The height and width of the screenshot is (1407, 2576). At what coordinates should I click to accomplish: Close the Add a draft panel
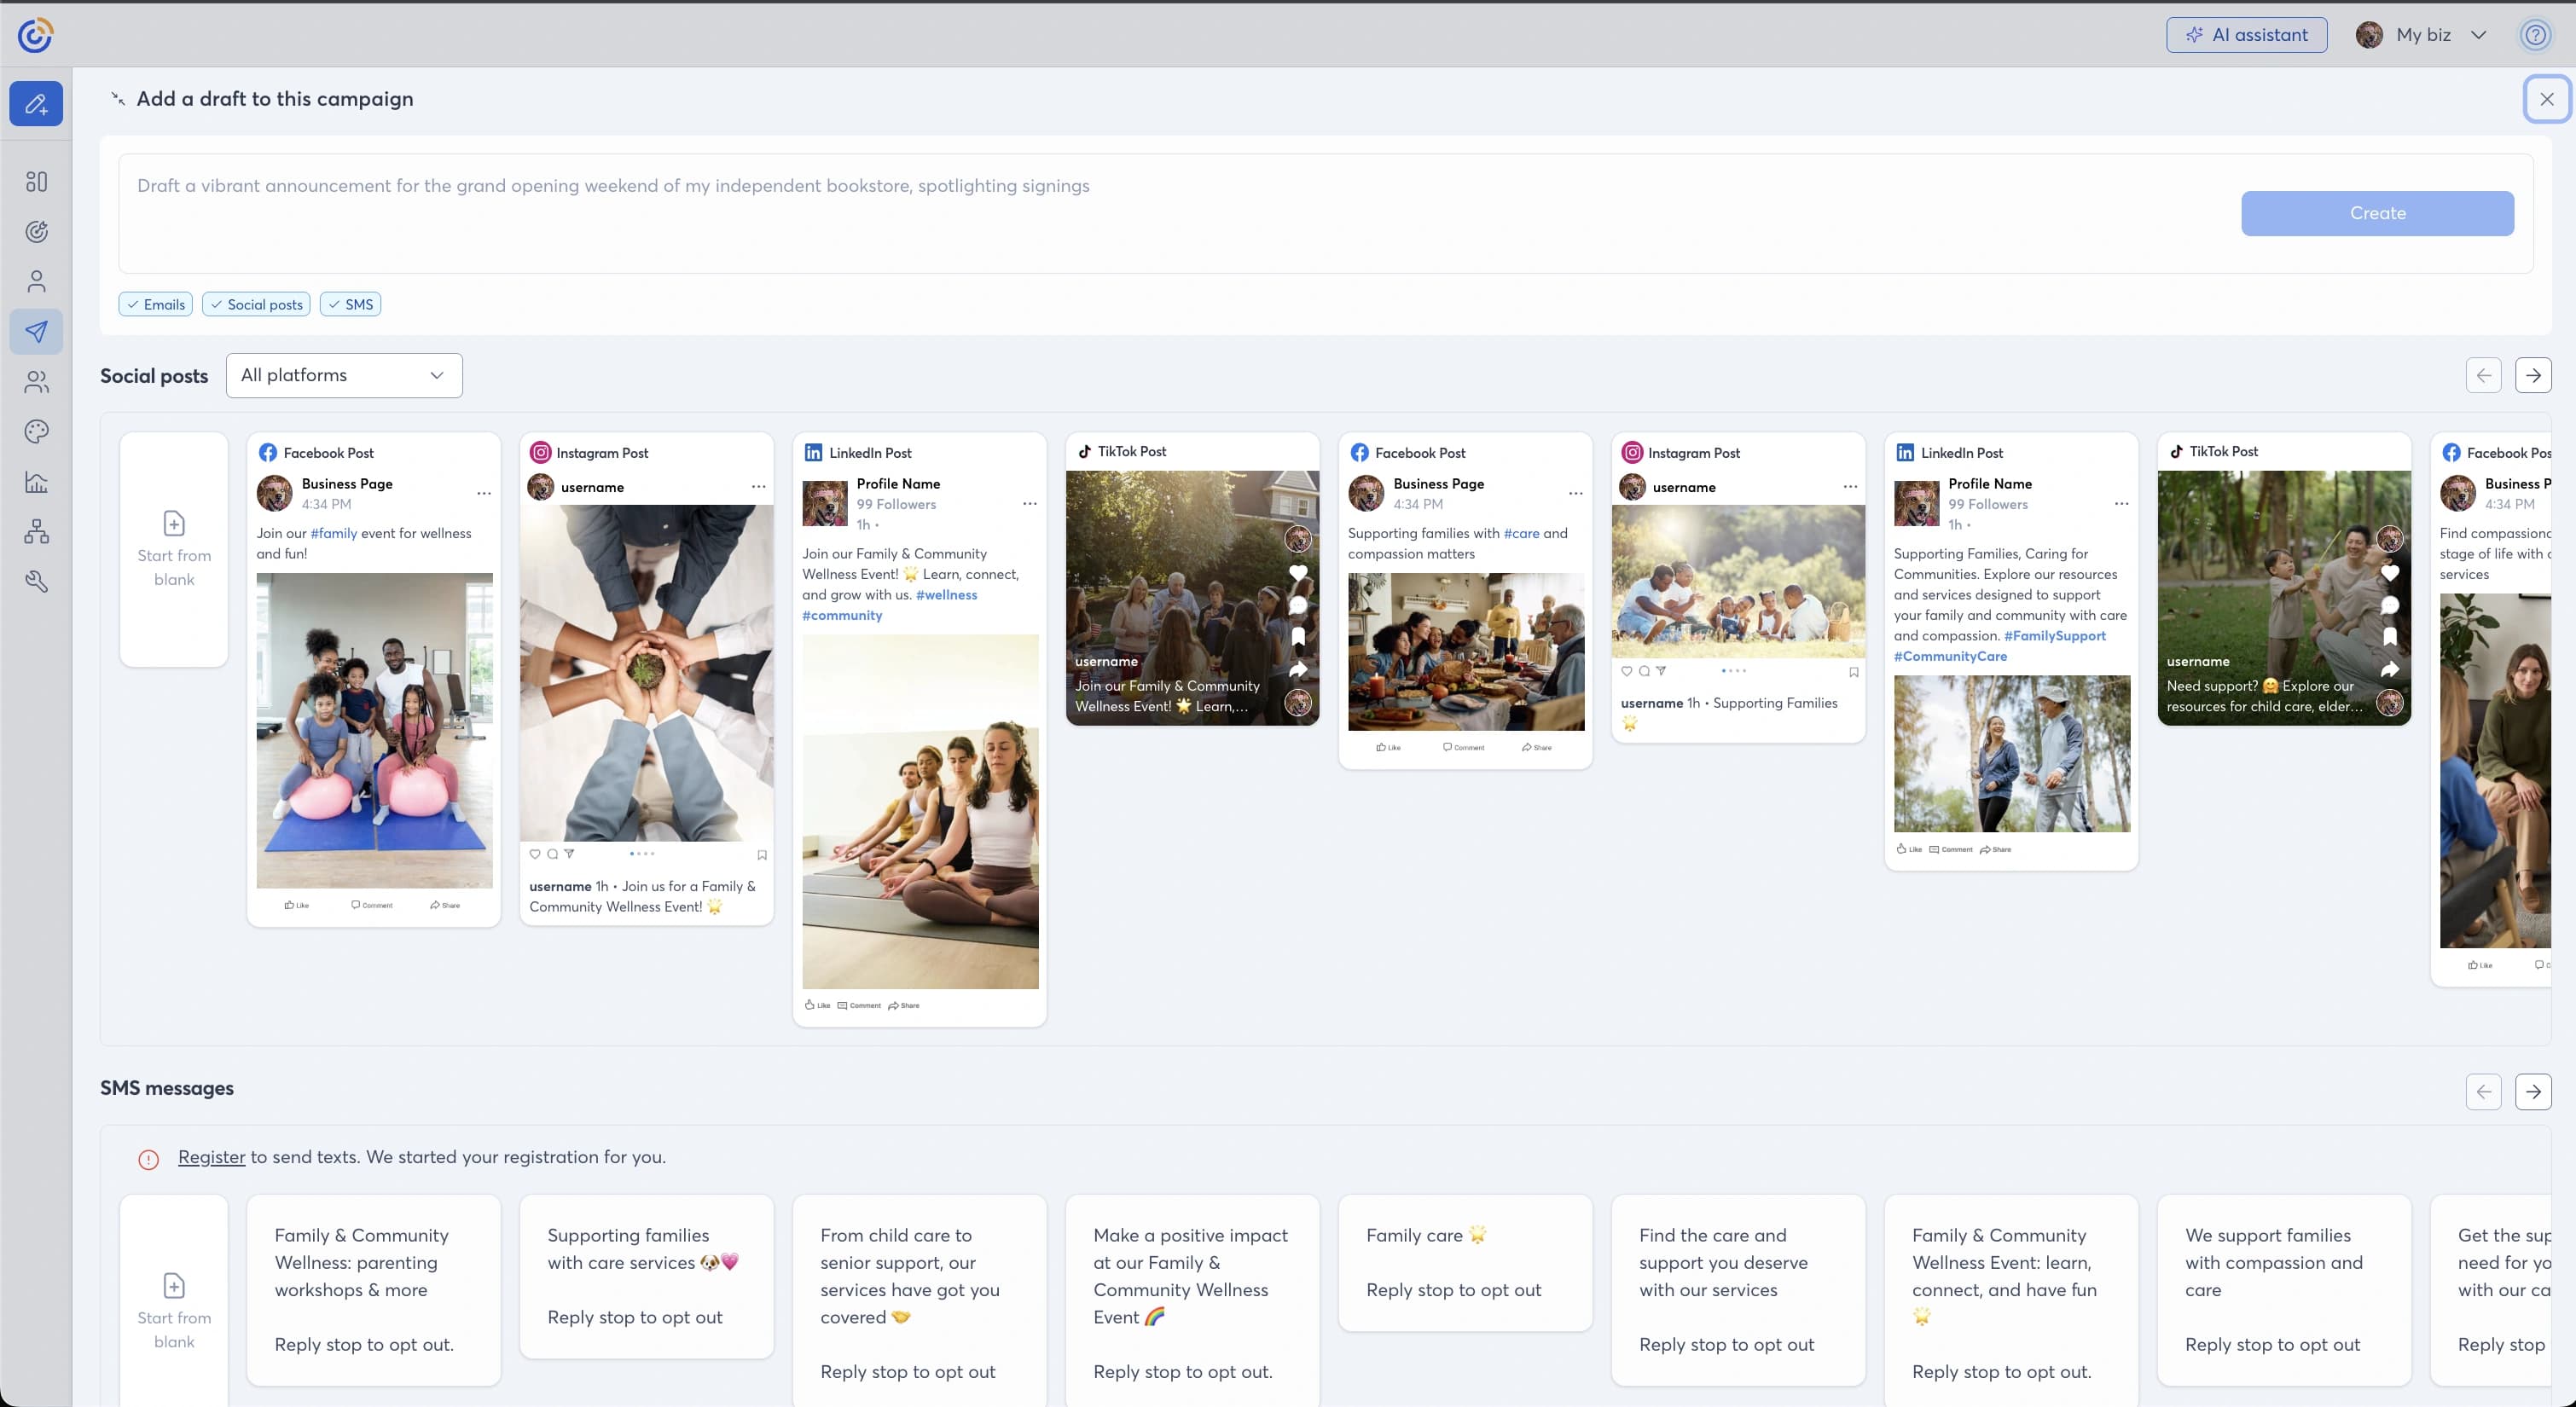tap(2546, 99)
